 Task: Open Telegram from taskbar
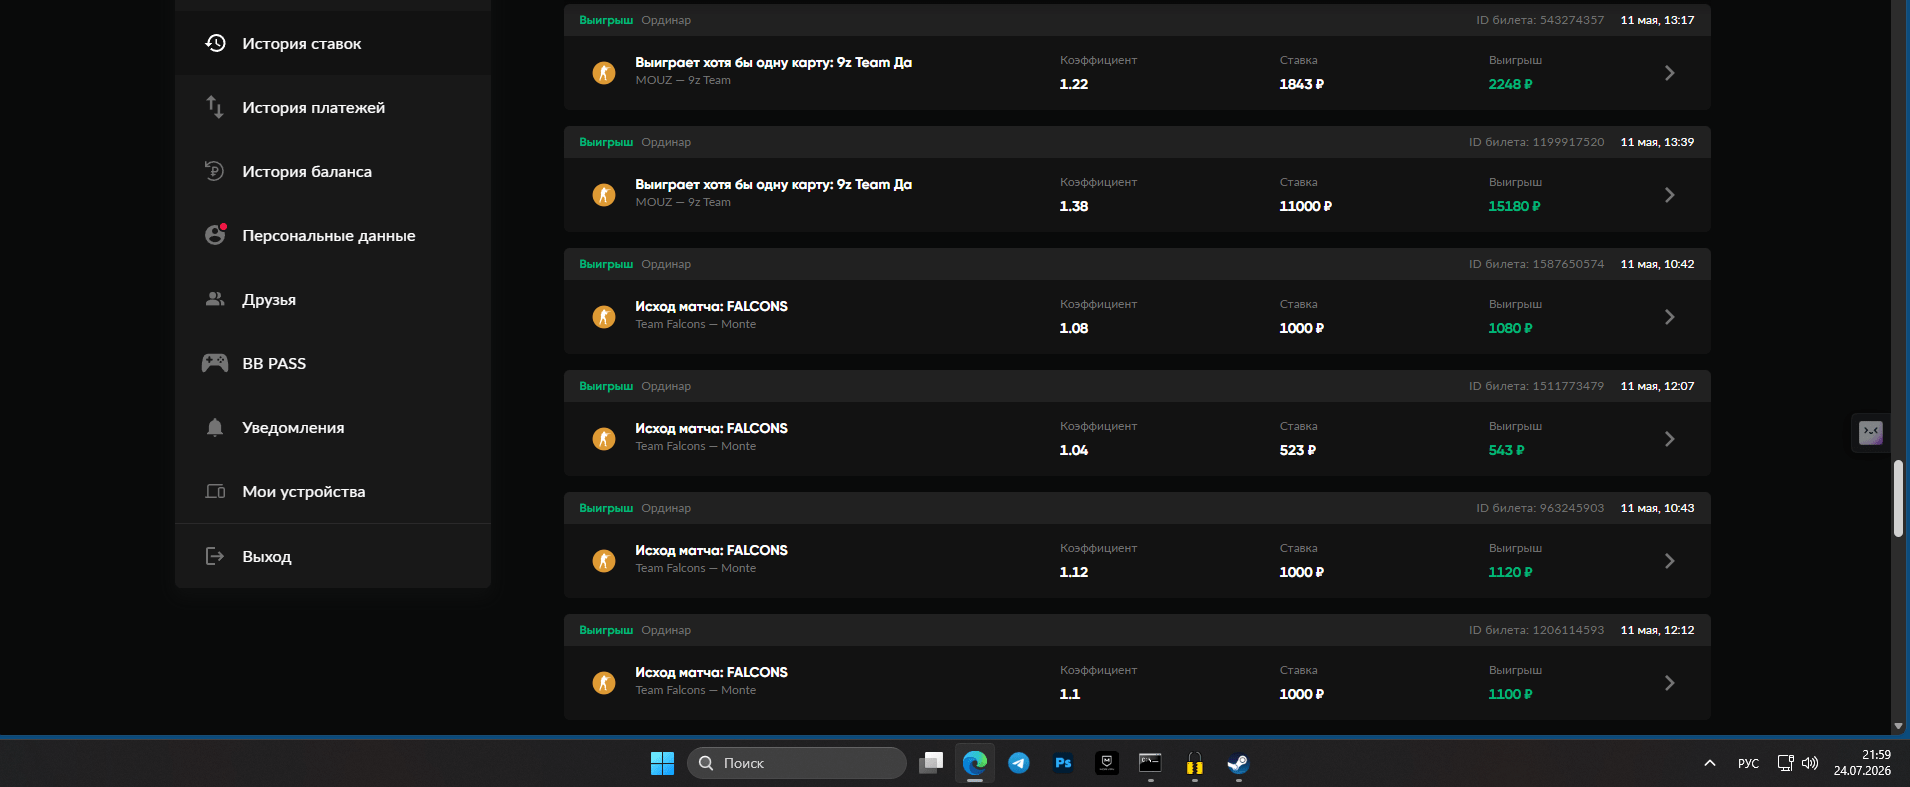click(1019, 763)
